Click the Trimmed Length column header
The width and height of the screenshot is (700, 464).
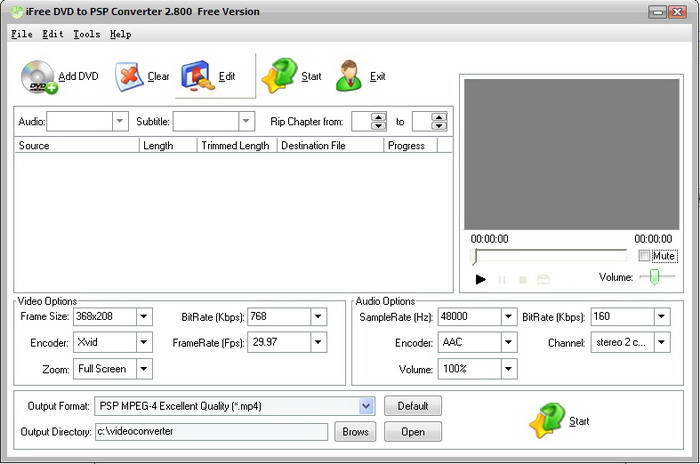tap(237, 146)
